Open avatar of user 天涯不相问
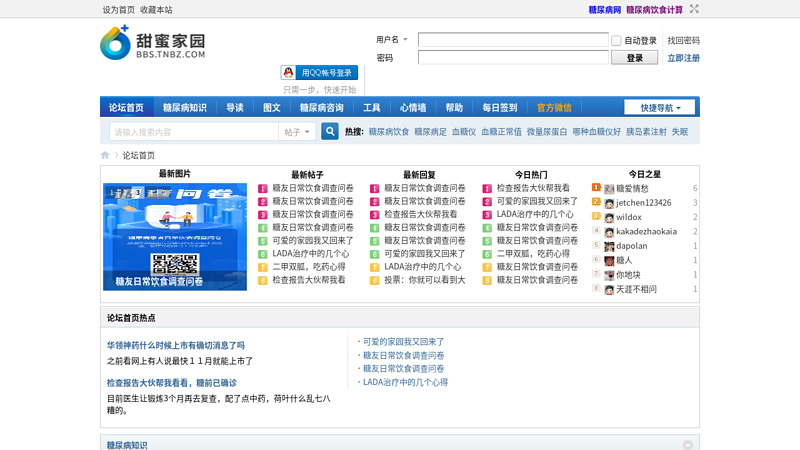The width and height of the screenshot is (800, 450). pos(609,290)
